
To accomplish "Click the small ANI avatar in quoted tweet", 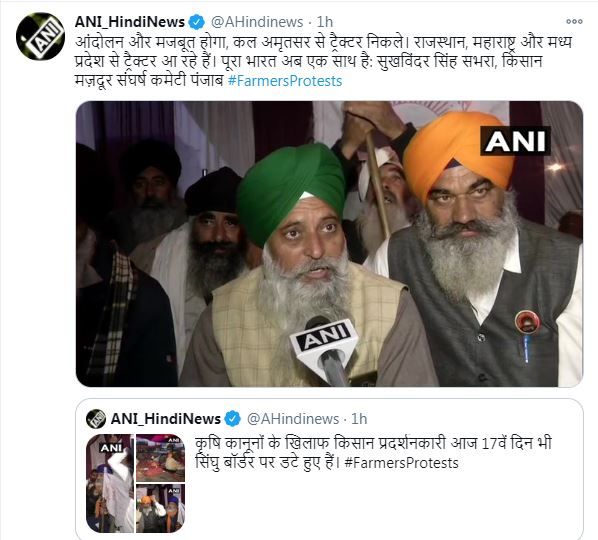I will click(x=96, y=419).
